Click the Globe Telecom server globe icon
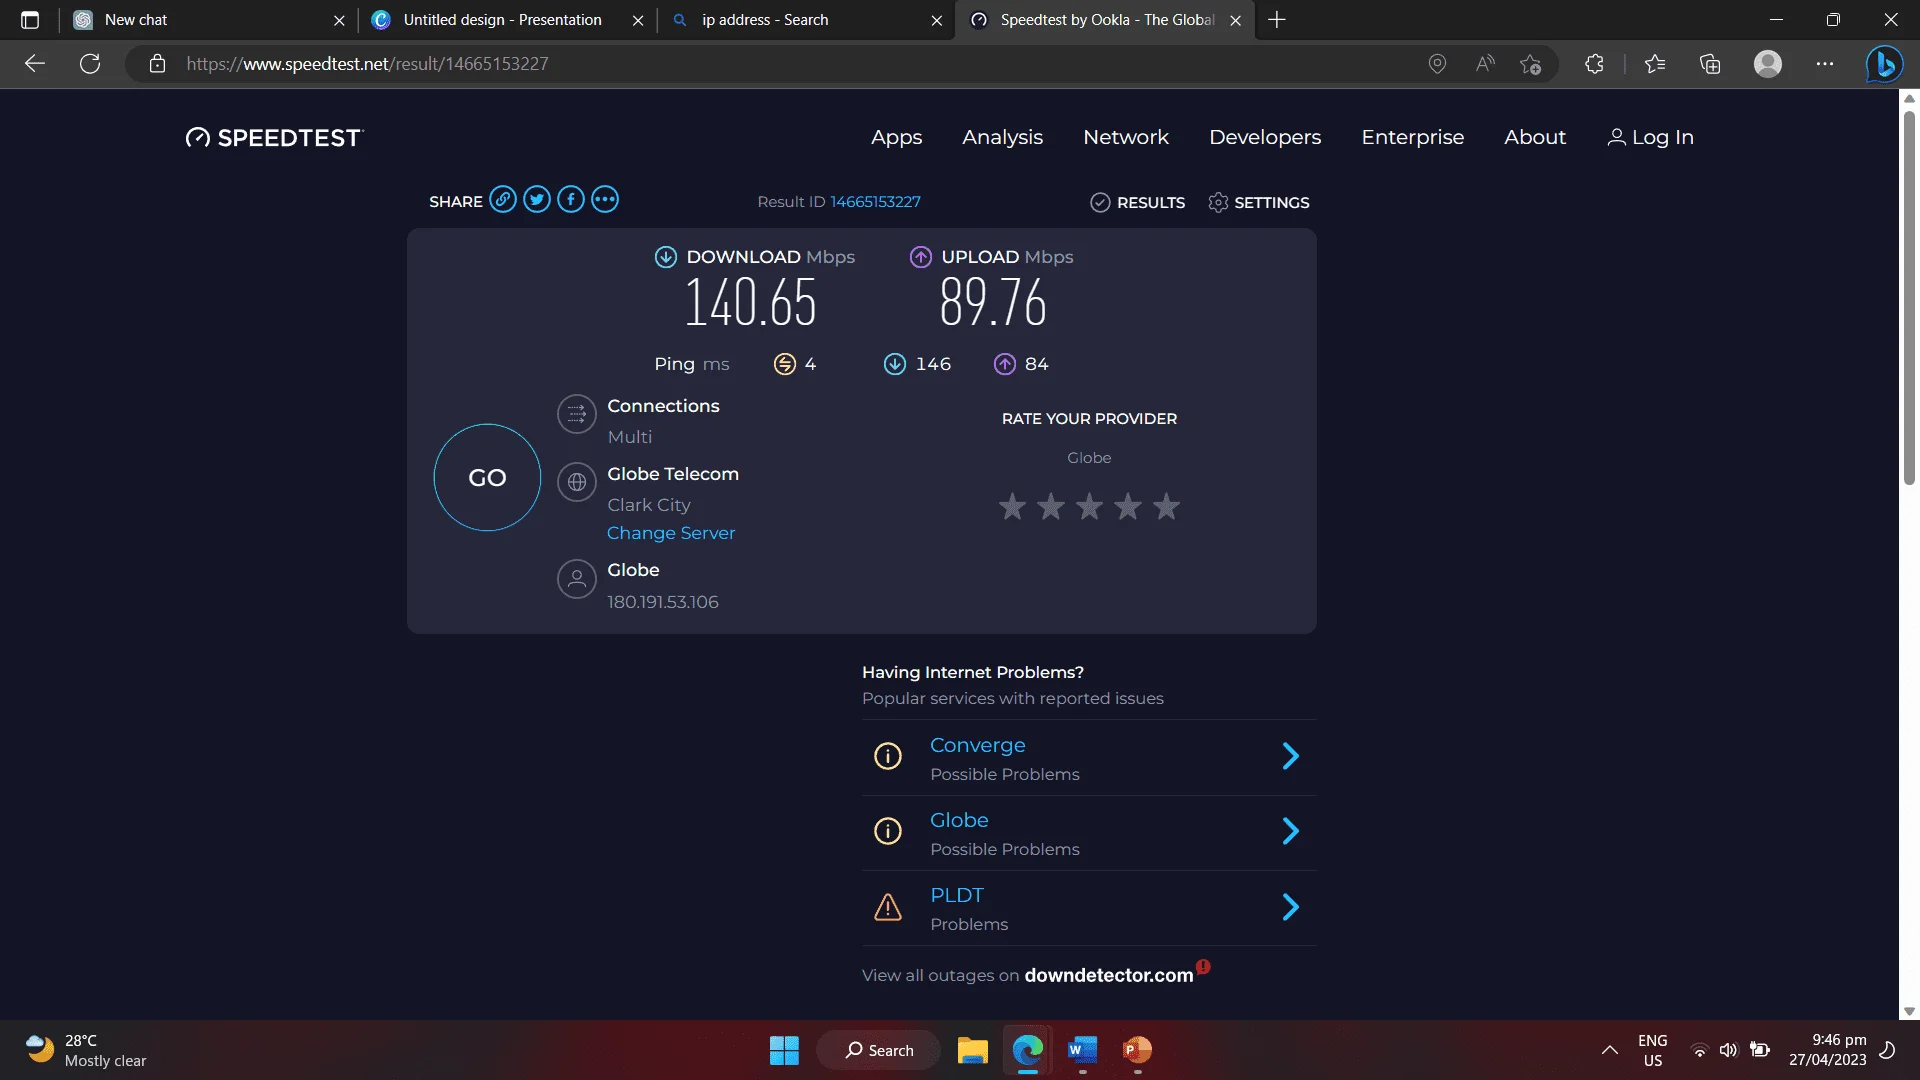The image size is (1920, 1080). point(577,482)
